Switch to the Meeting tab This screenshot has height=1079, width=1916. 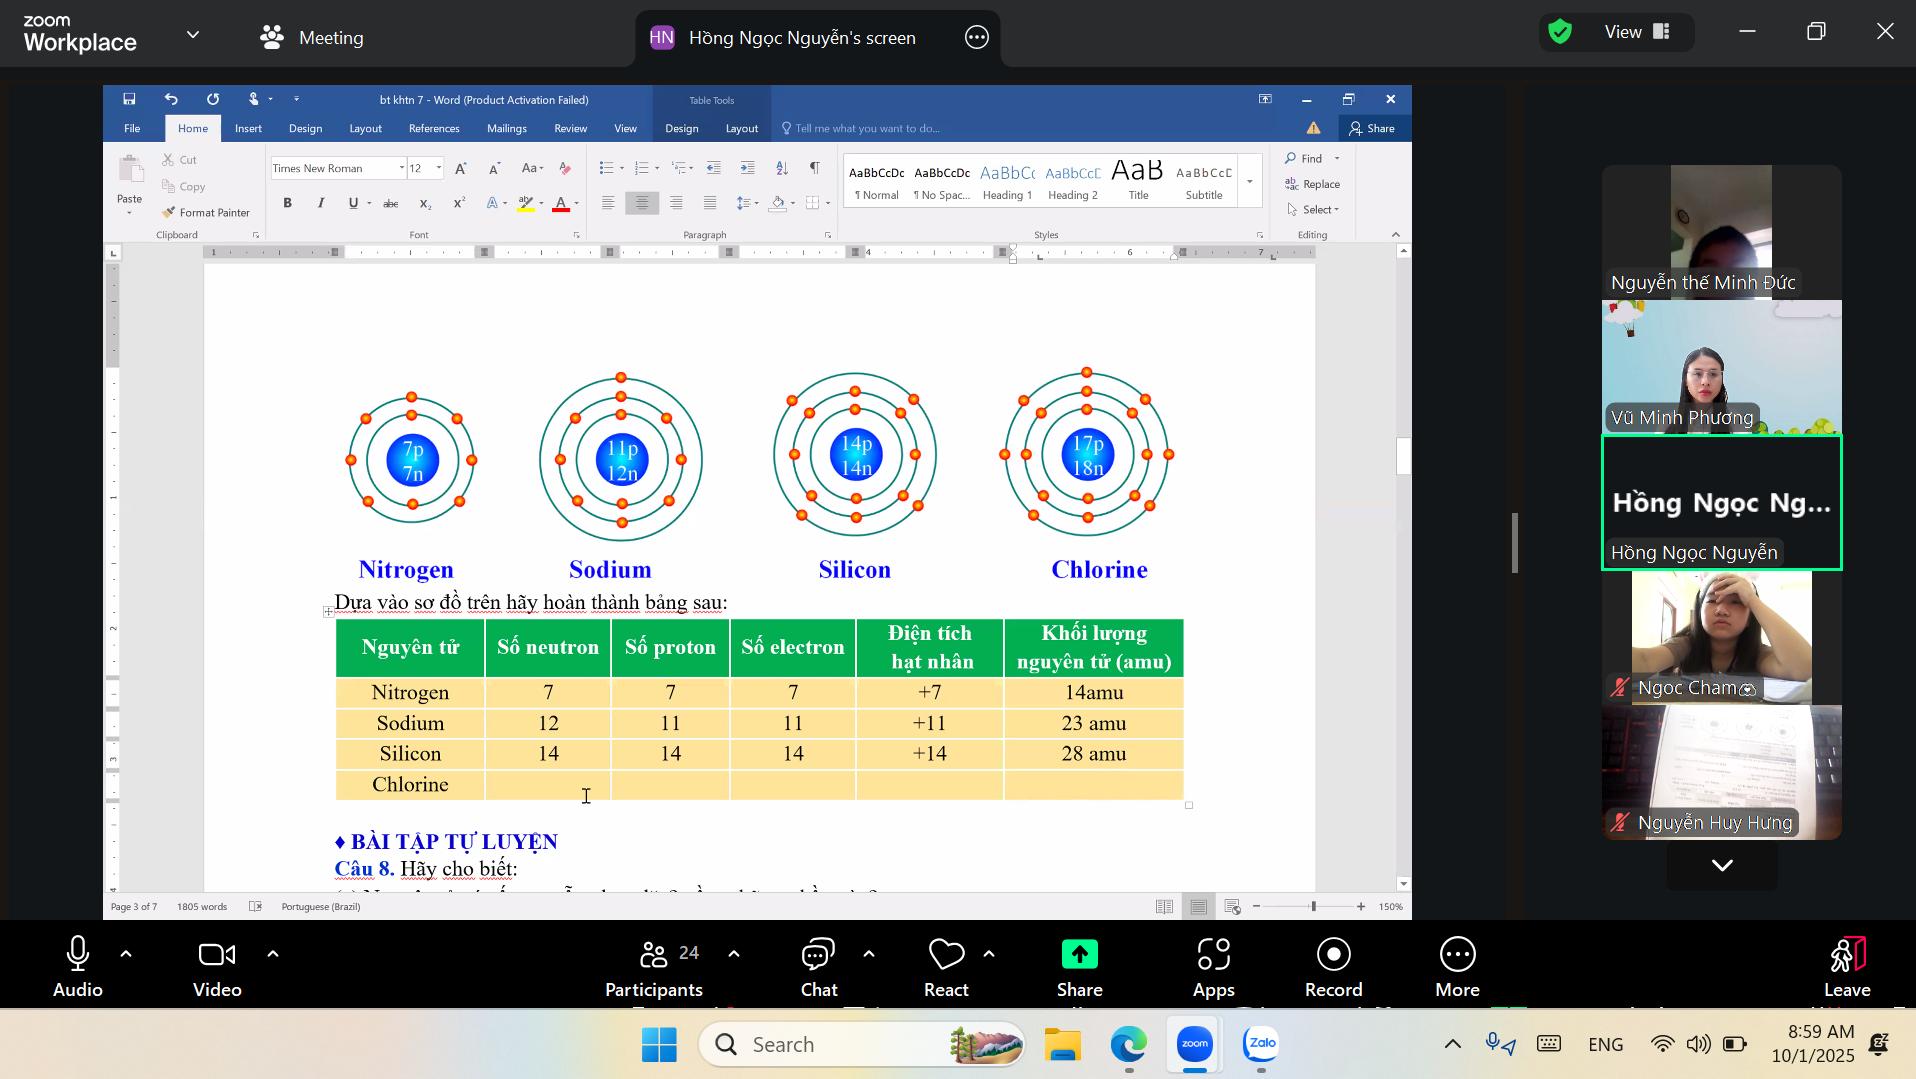(312, 38)
